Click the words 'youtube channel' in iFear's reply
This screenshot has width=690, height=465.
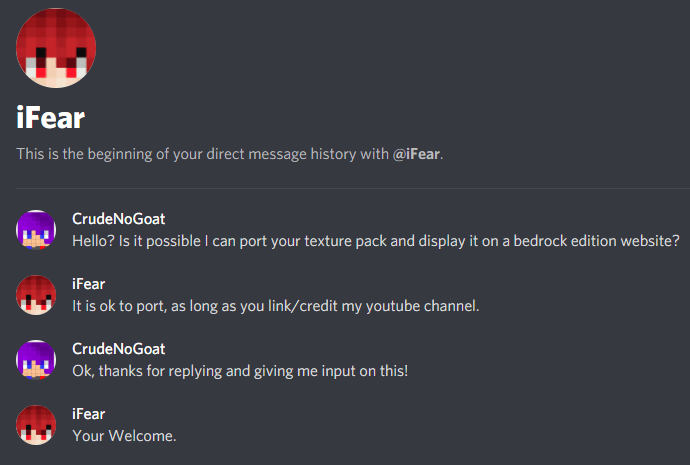tap(422, 306)
